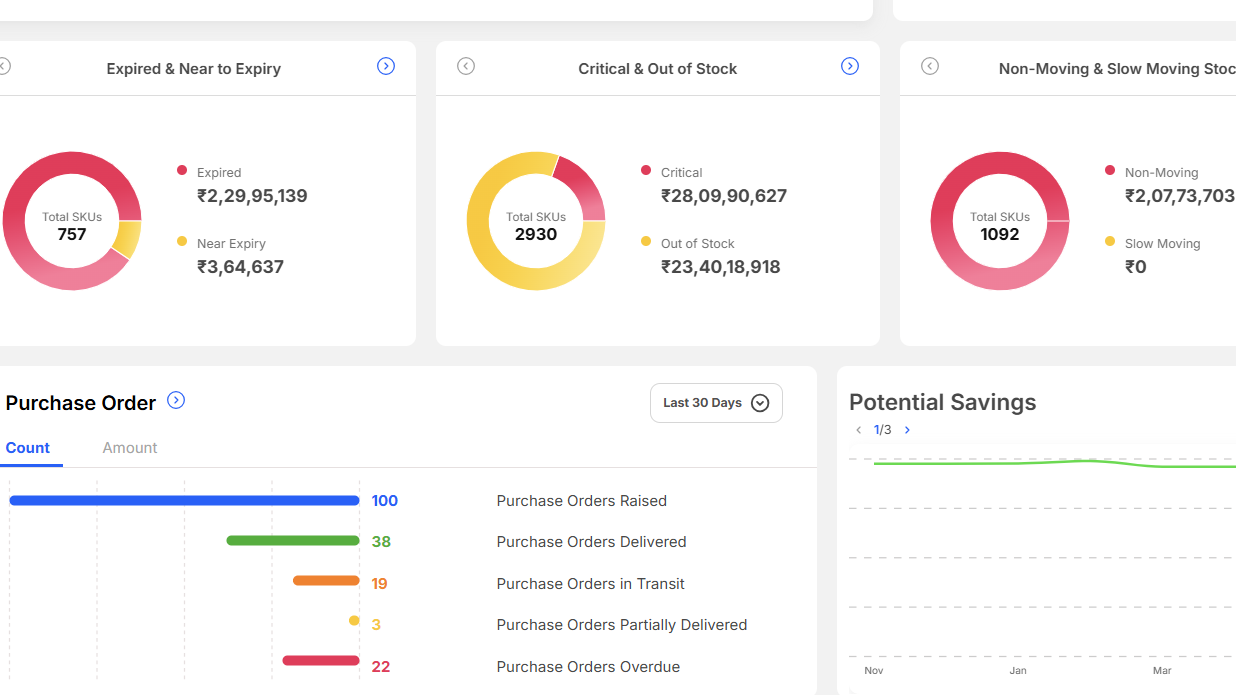
Task: Click the Purchase Orders Overdue label
Action: coord(588,667)
